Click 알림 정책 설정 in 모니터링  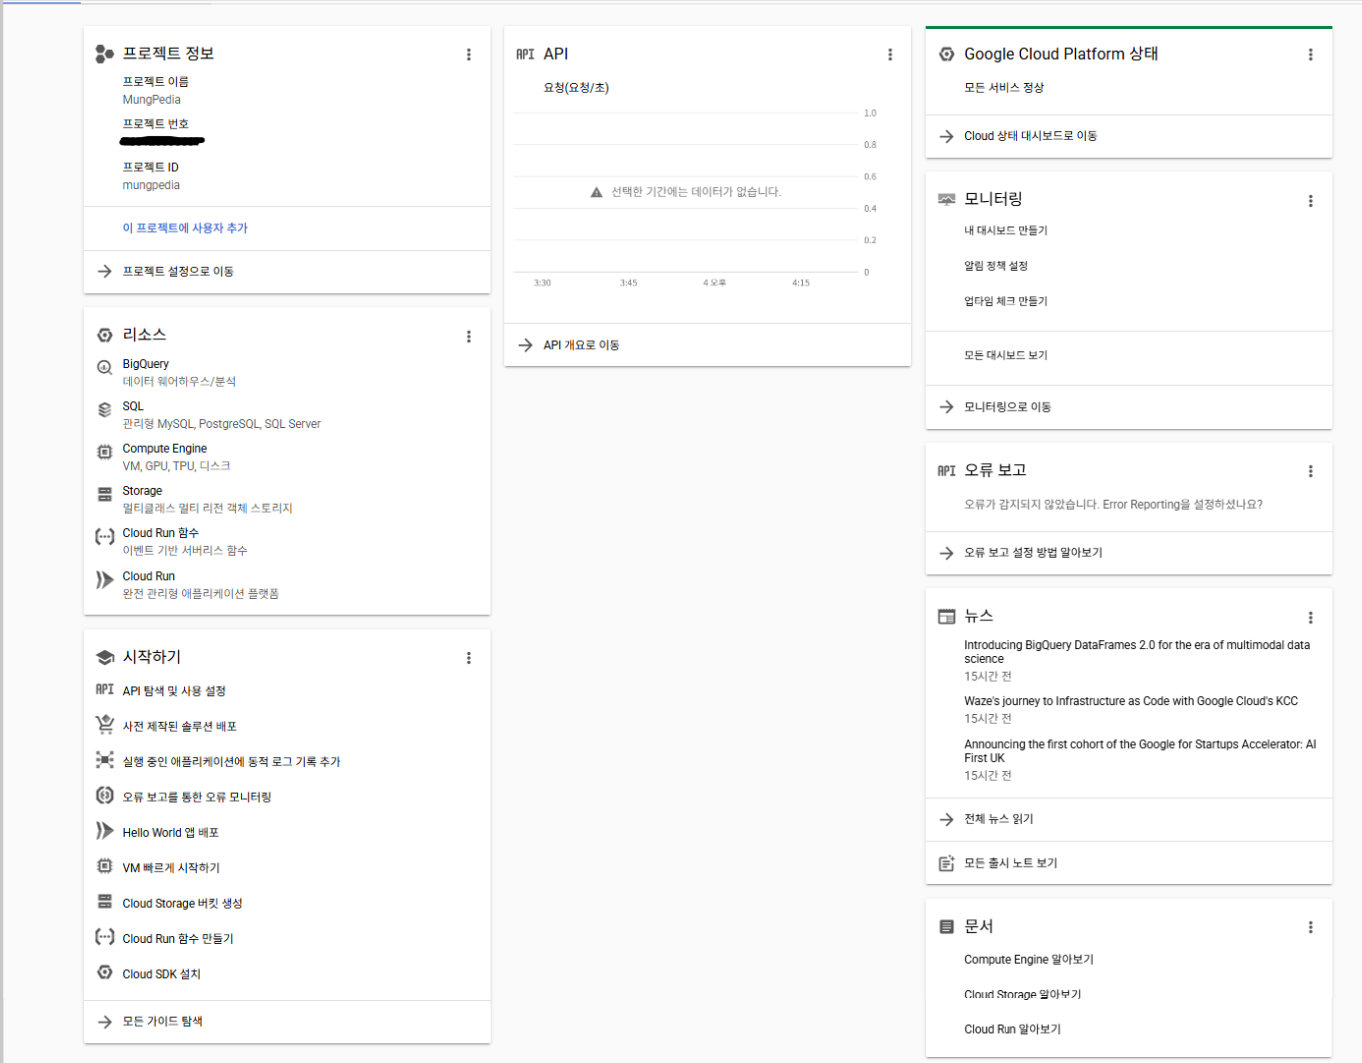(x=996, y=266)
